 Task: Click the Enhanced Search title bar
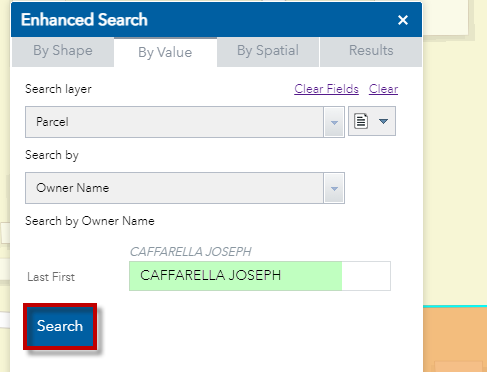click(x=216, y=20)
